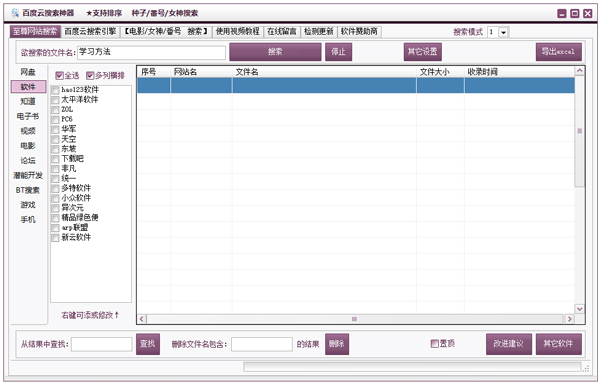Check the 下载吧 checkbox
The height and width of the screenshot is (383, 600).
click(55, 159)
